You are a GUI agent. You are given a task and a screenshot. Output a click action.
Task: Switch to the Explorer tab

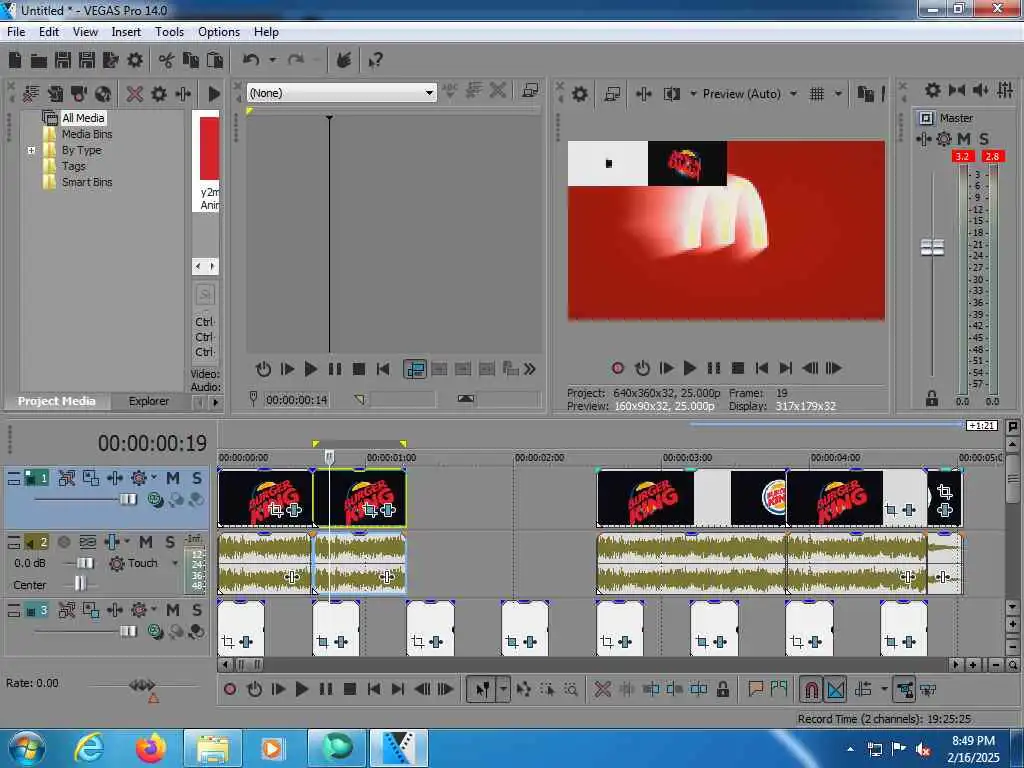tap(148, 401)
